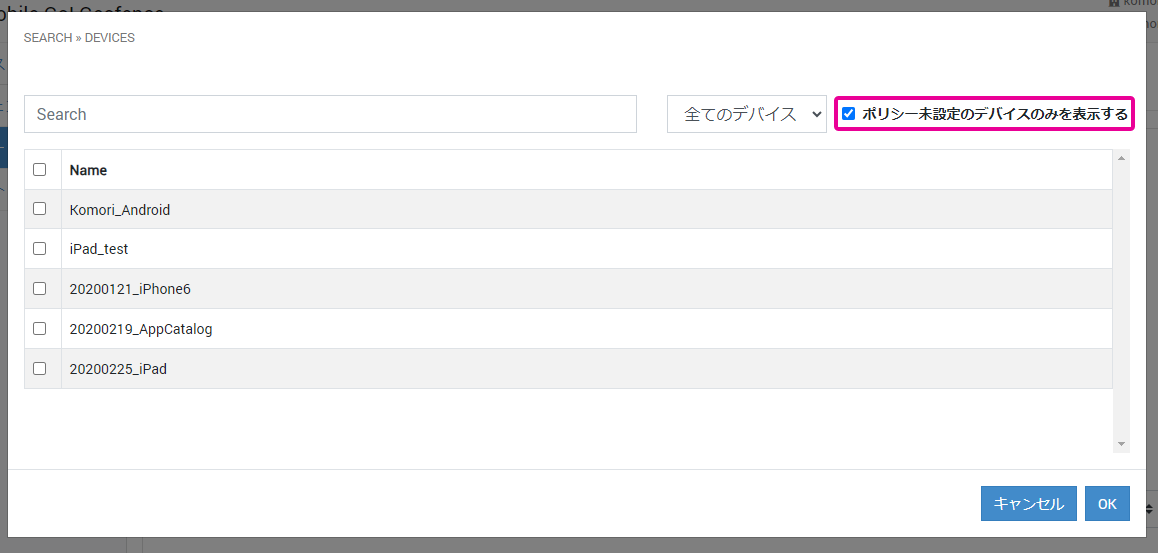Confirm selection with OK button
The image size is (1158, 553).
[x=1106, y=504]
